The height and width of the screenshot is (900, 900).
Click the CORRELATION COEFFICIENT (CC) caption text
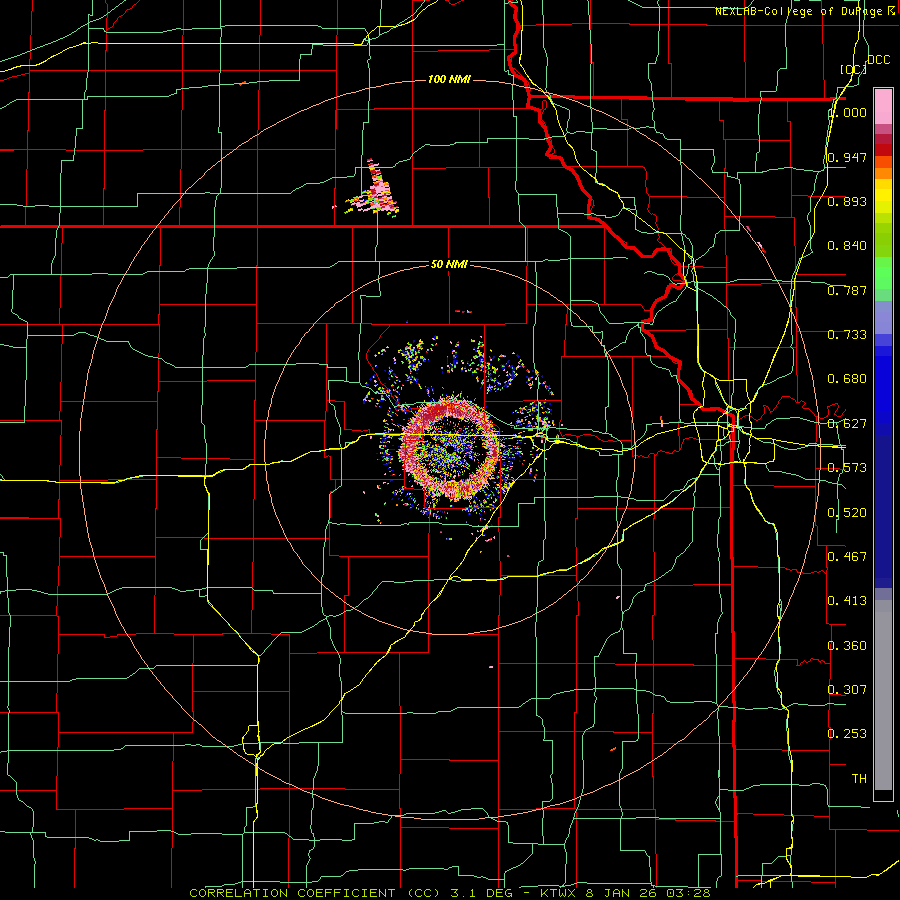click(315, 893)
